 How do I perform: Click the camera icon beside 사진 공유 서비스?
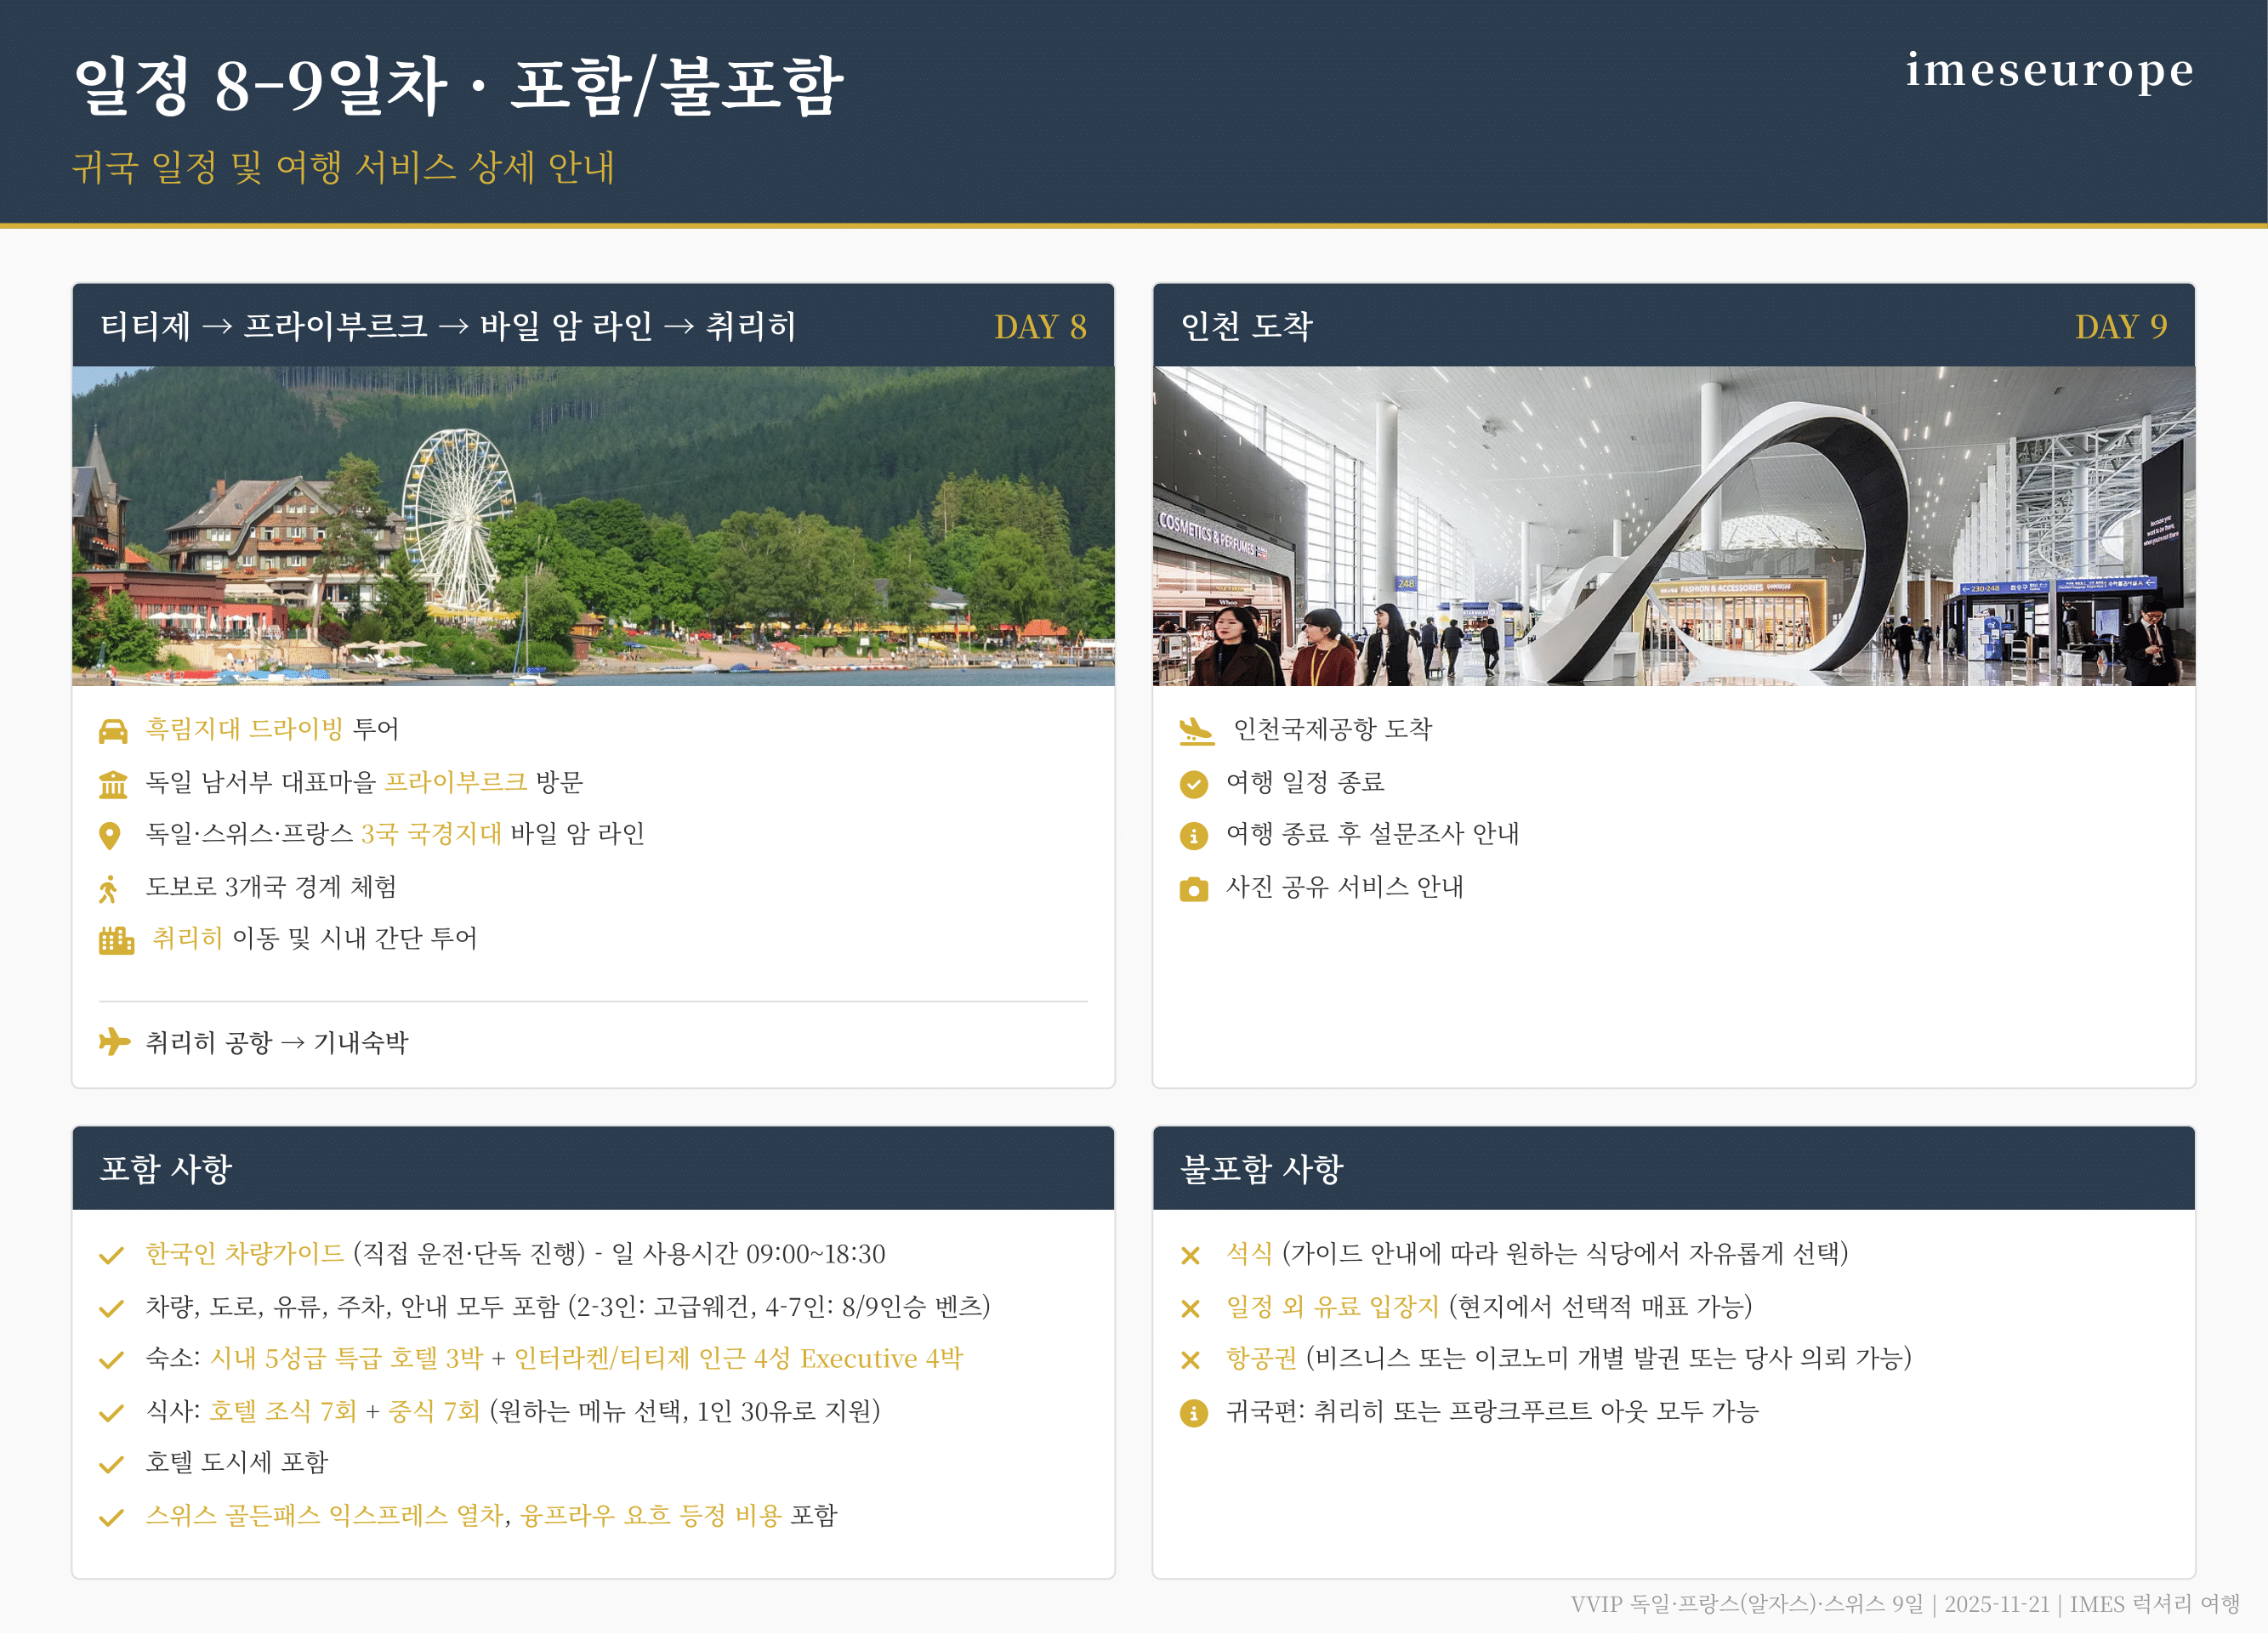tap(1193, 888)
